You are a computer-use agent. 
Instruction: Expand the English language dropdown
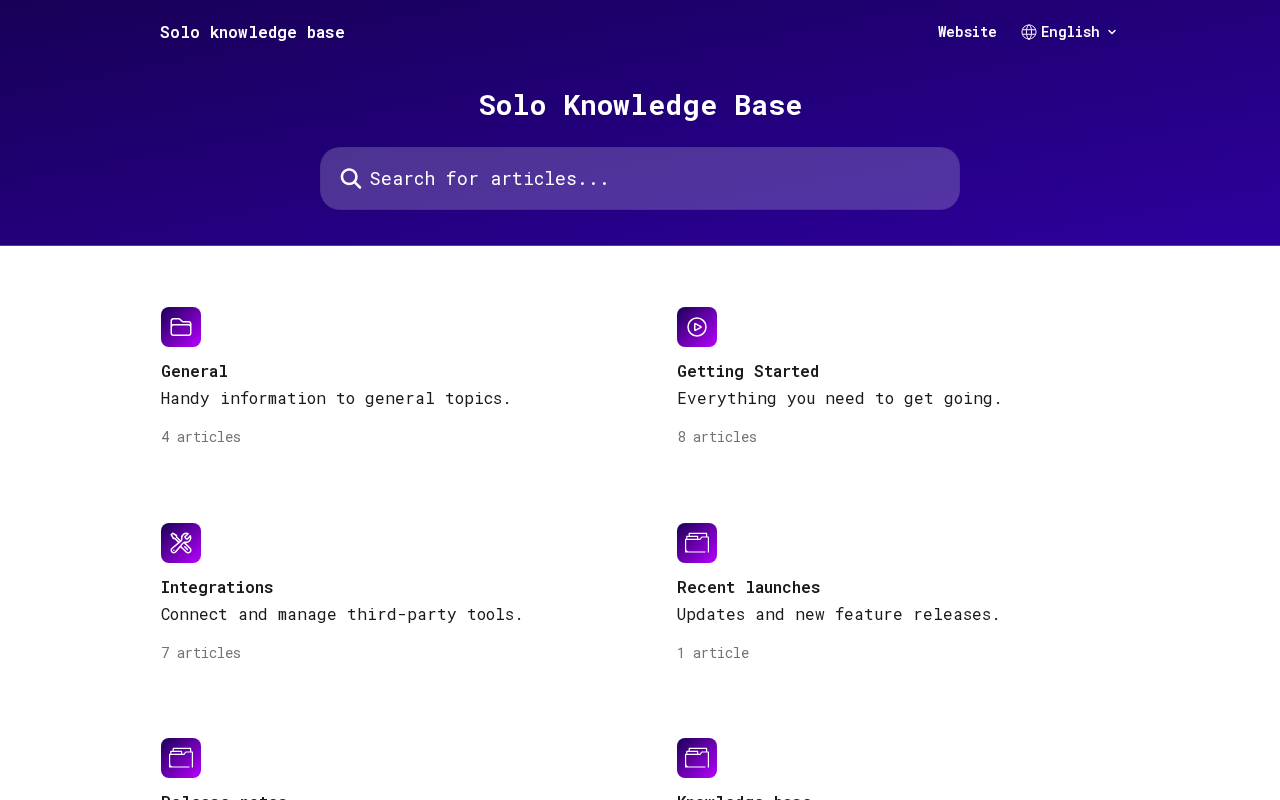(x=1069, y=32)
